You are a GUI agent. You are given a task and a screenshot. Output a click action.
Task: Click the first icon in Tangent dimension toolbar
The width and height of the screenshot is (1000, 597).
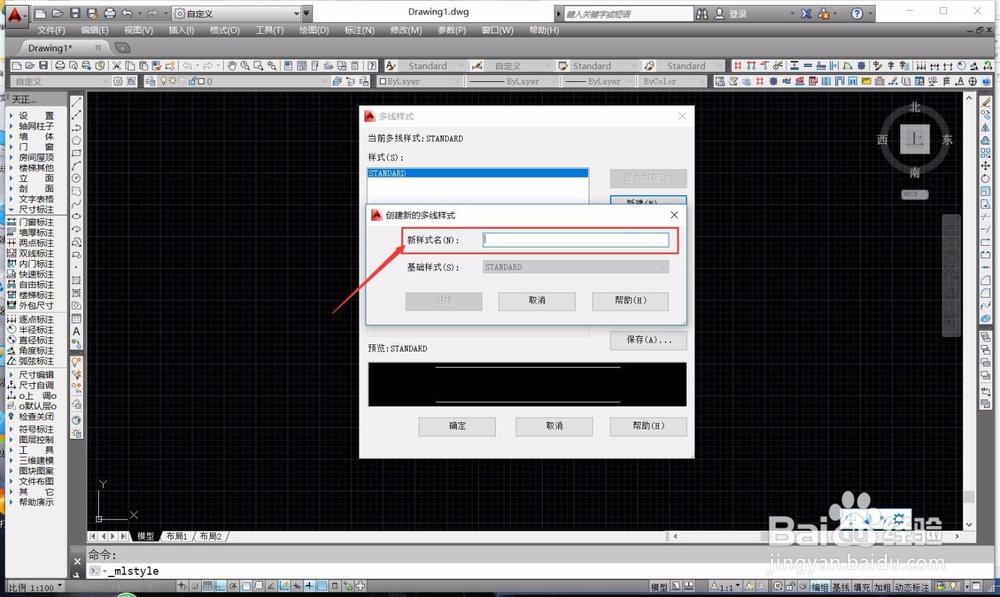738,66
